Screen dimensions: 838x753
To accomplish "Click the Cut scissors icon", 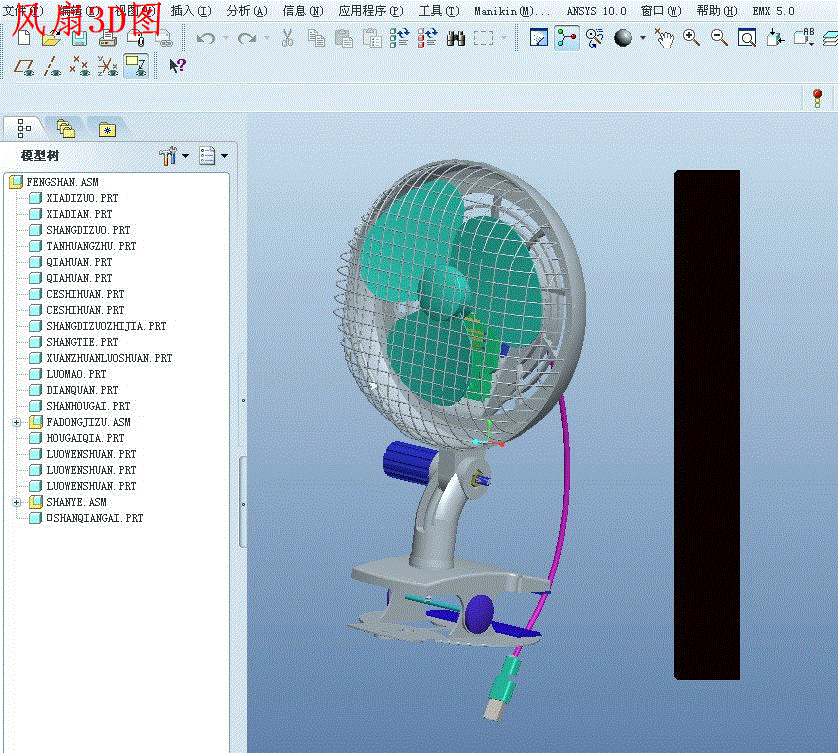I will point(288,38).
